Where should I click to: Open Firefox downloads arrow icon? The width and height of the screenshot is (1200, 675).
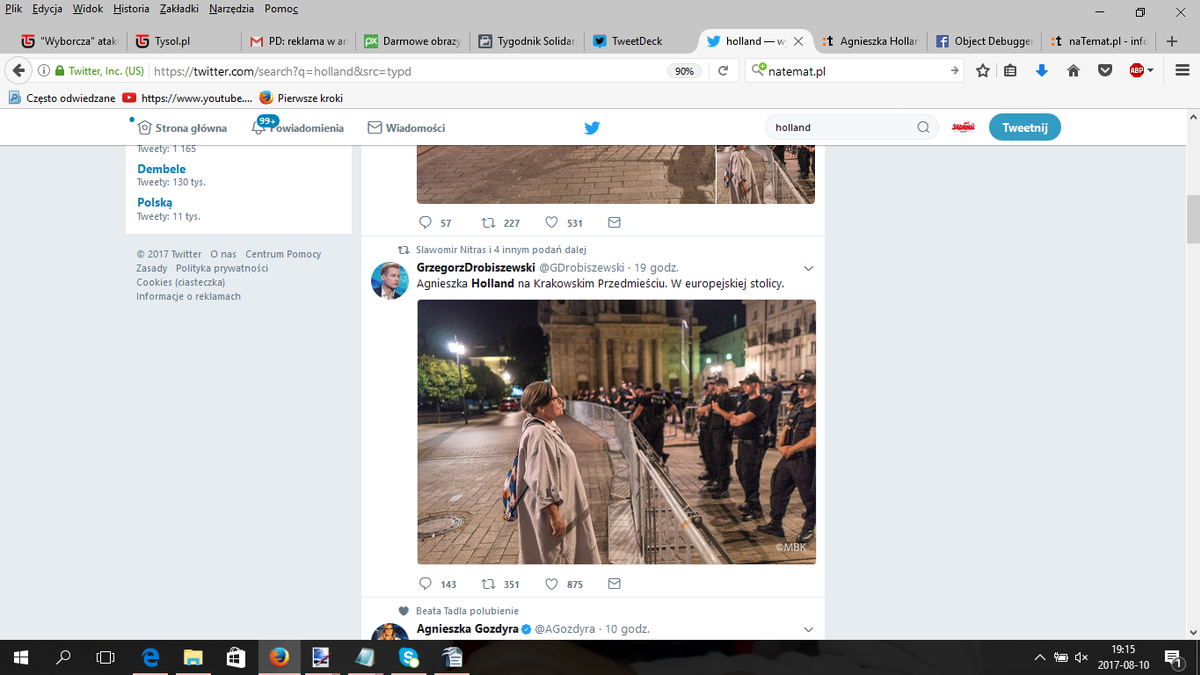click(1041, 71)
